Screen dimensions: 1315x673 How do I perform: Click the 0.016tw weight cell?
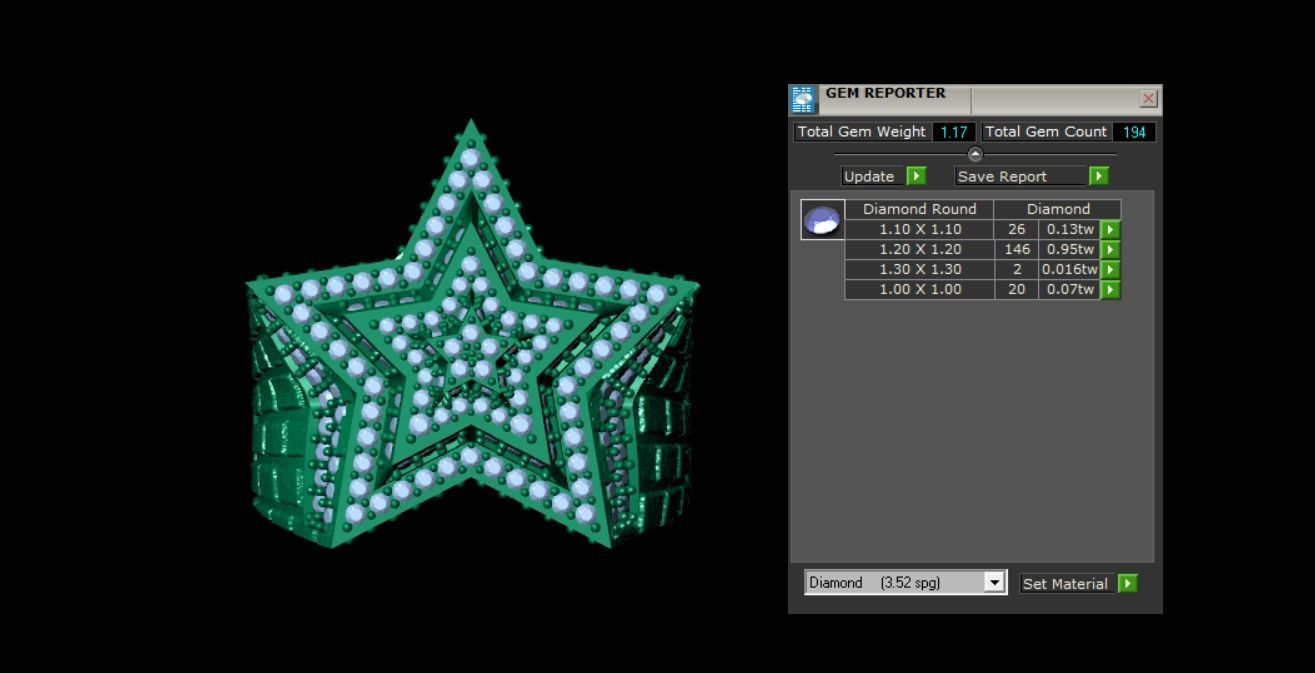(1070, 269)
